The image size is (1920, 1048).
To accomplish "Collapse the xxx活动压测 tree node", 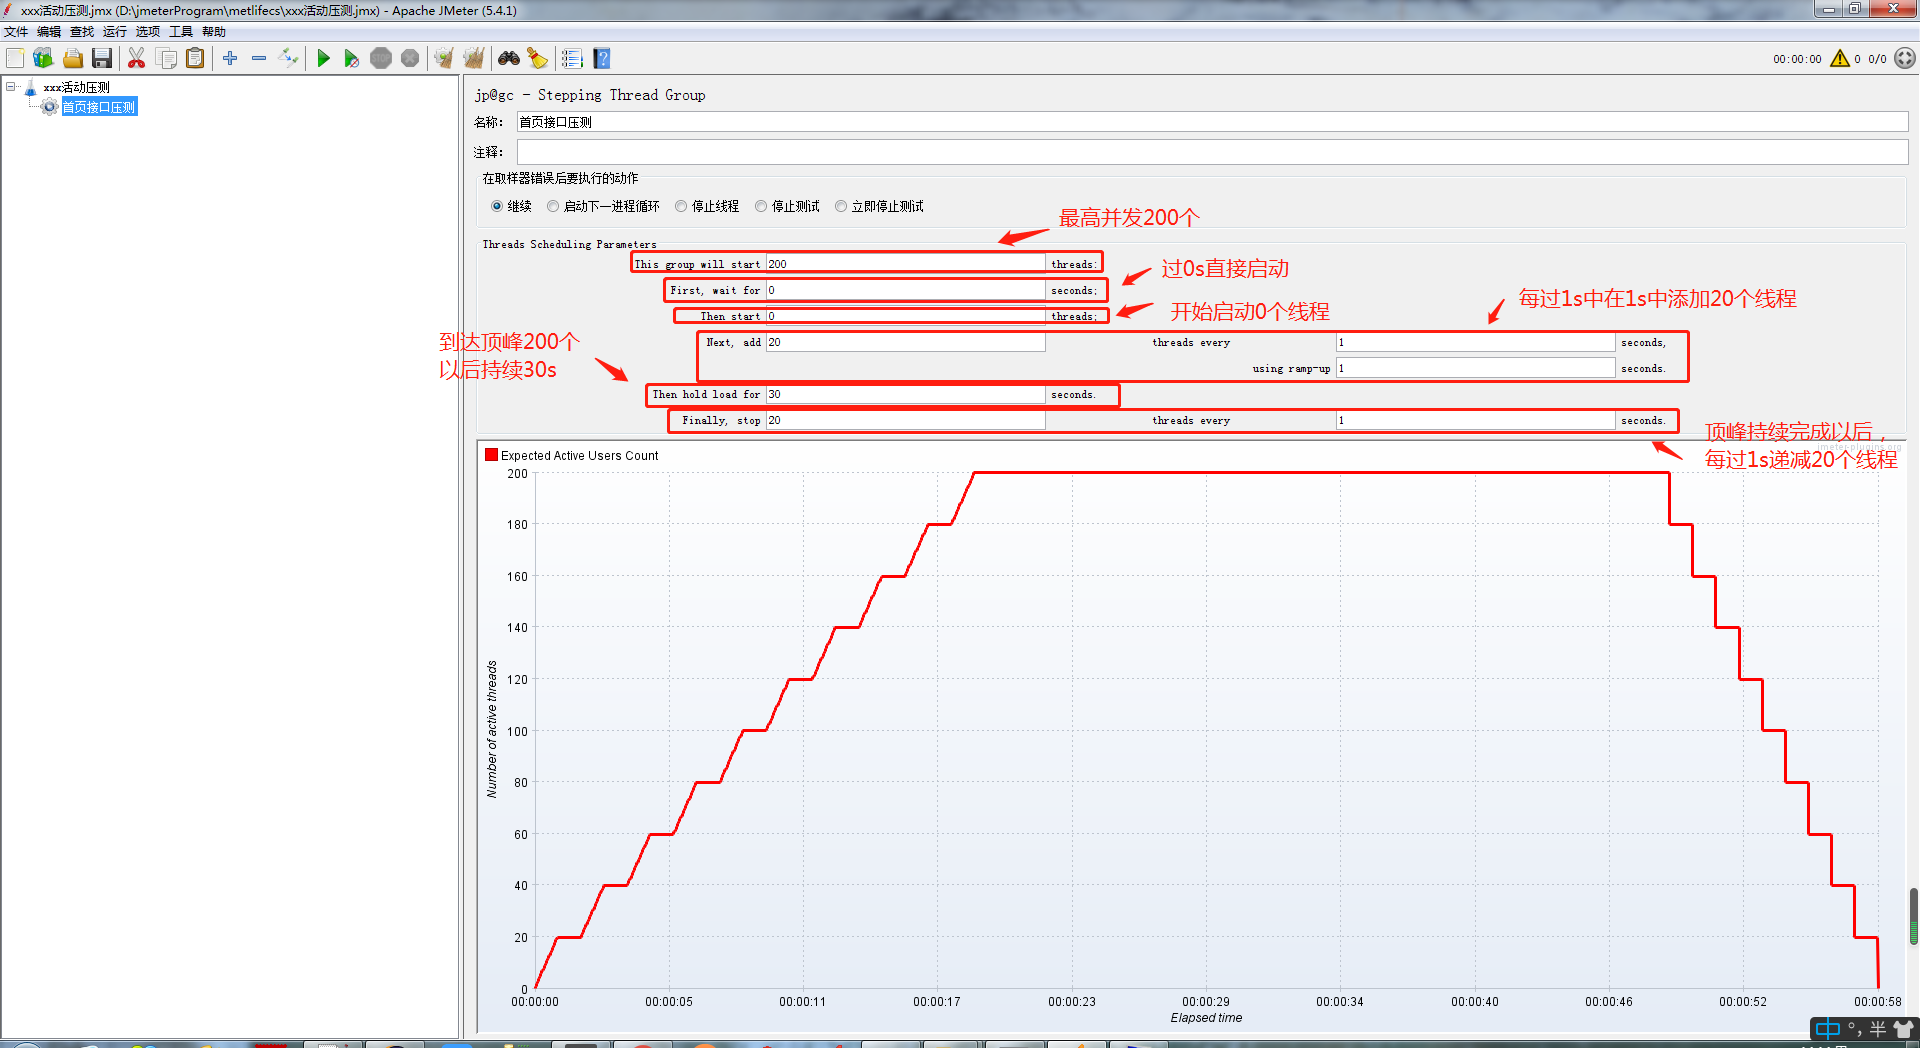I will click(11, 87).
